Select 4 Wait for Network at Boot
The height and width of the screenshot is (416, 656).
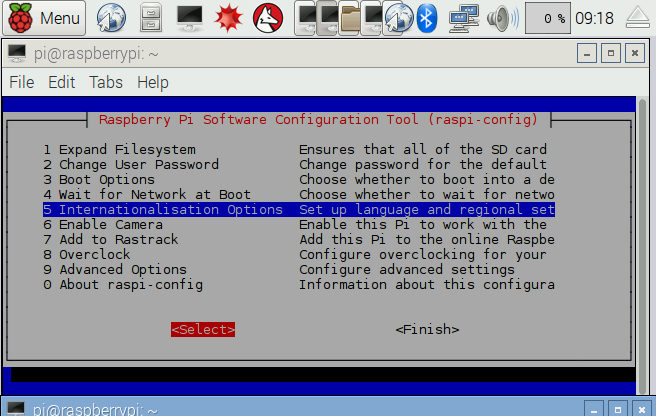(x=299, y=195)
